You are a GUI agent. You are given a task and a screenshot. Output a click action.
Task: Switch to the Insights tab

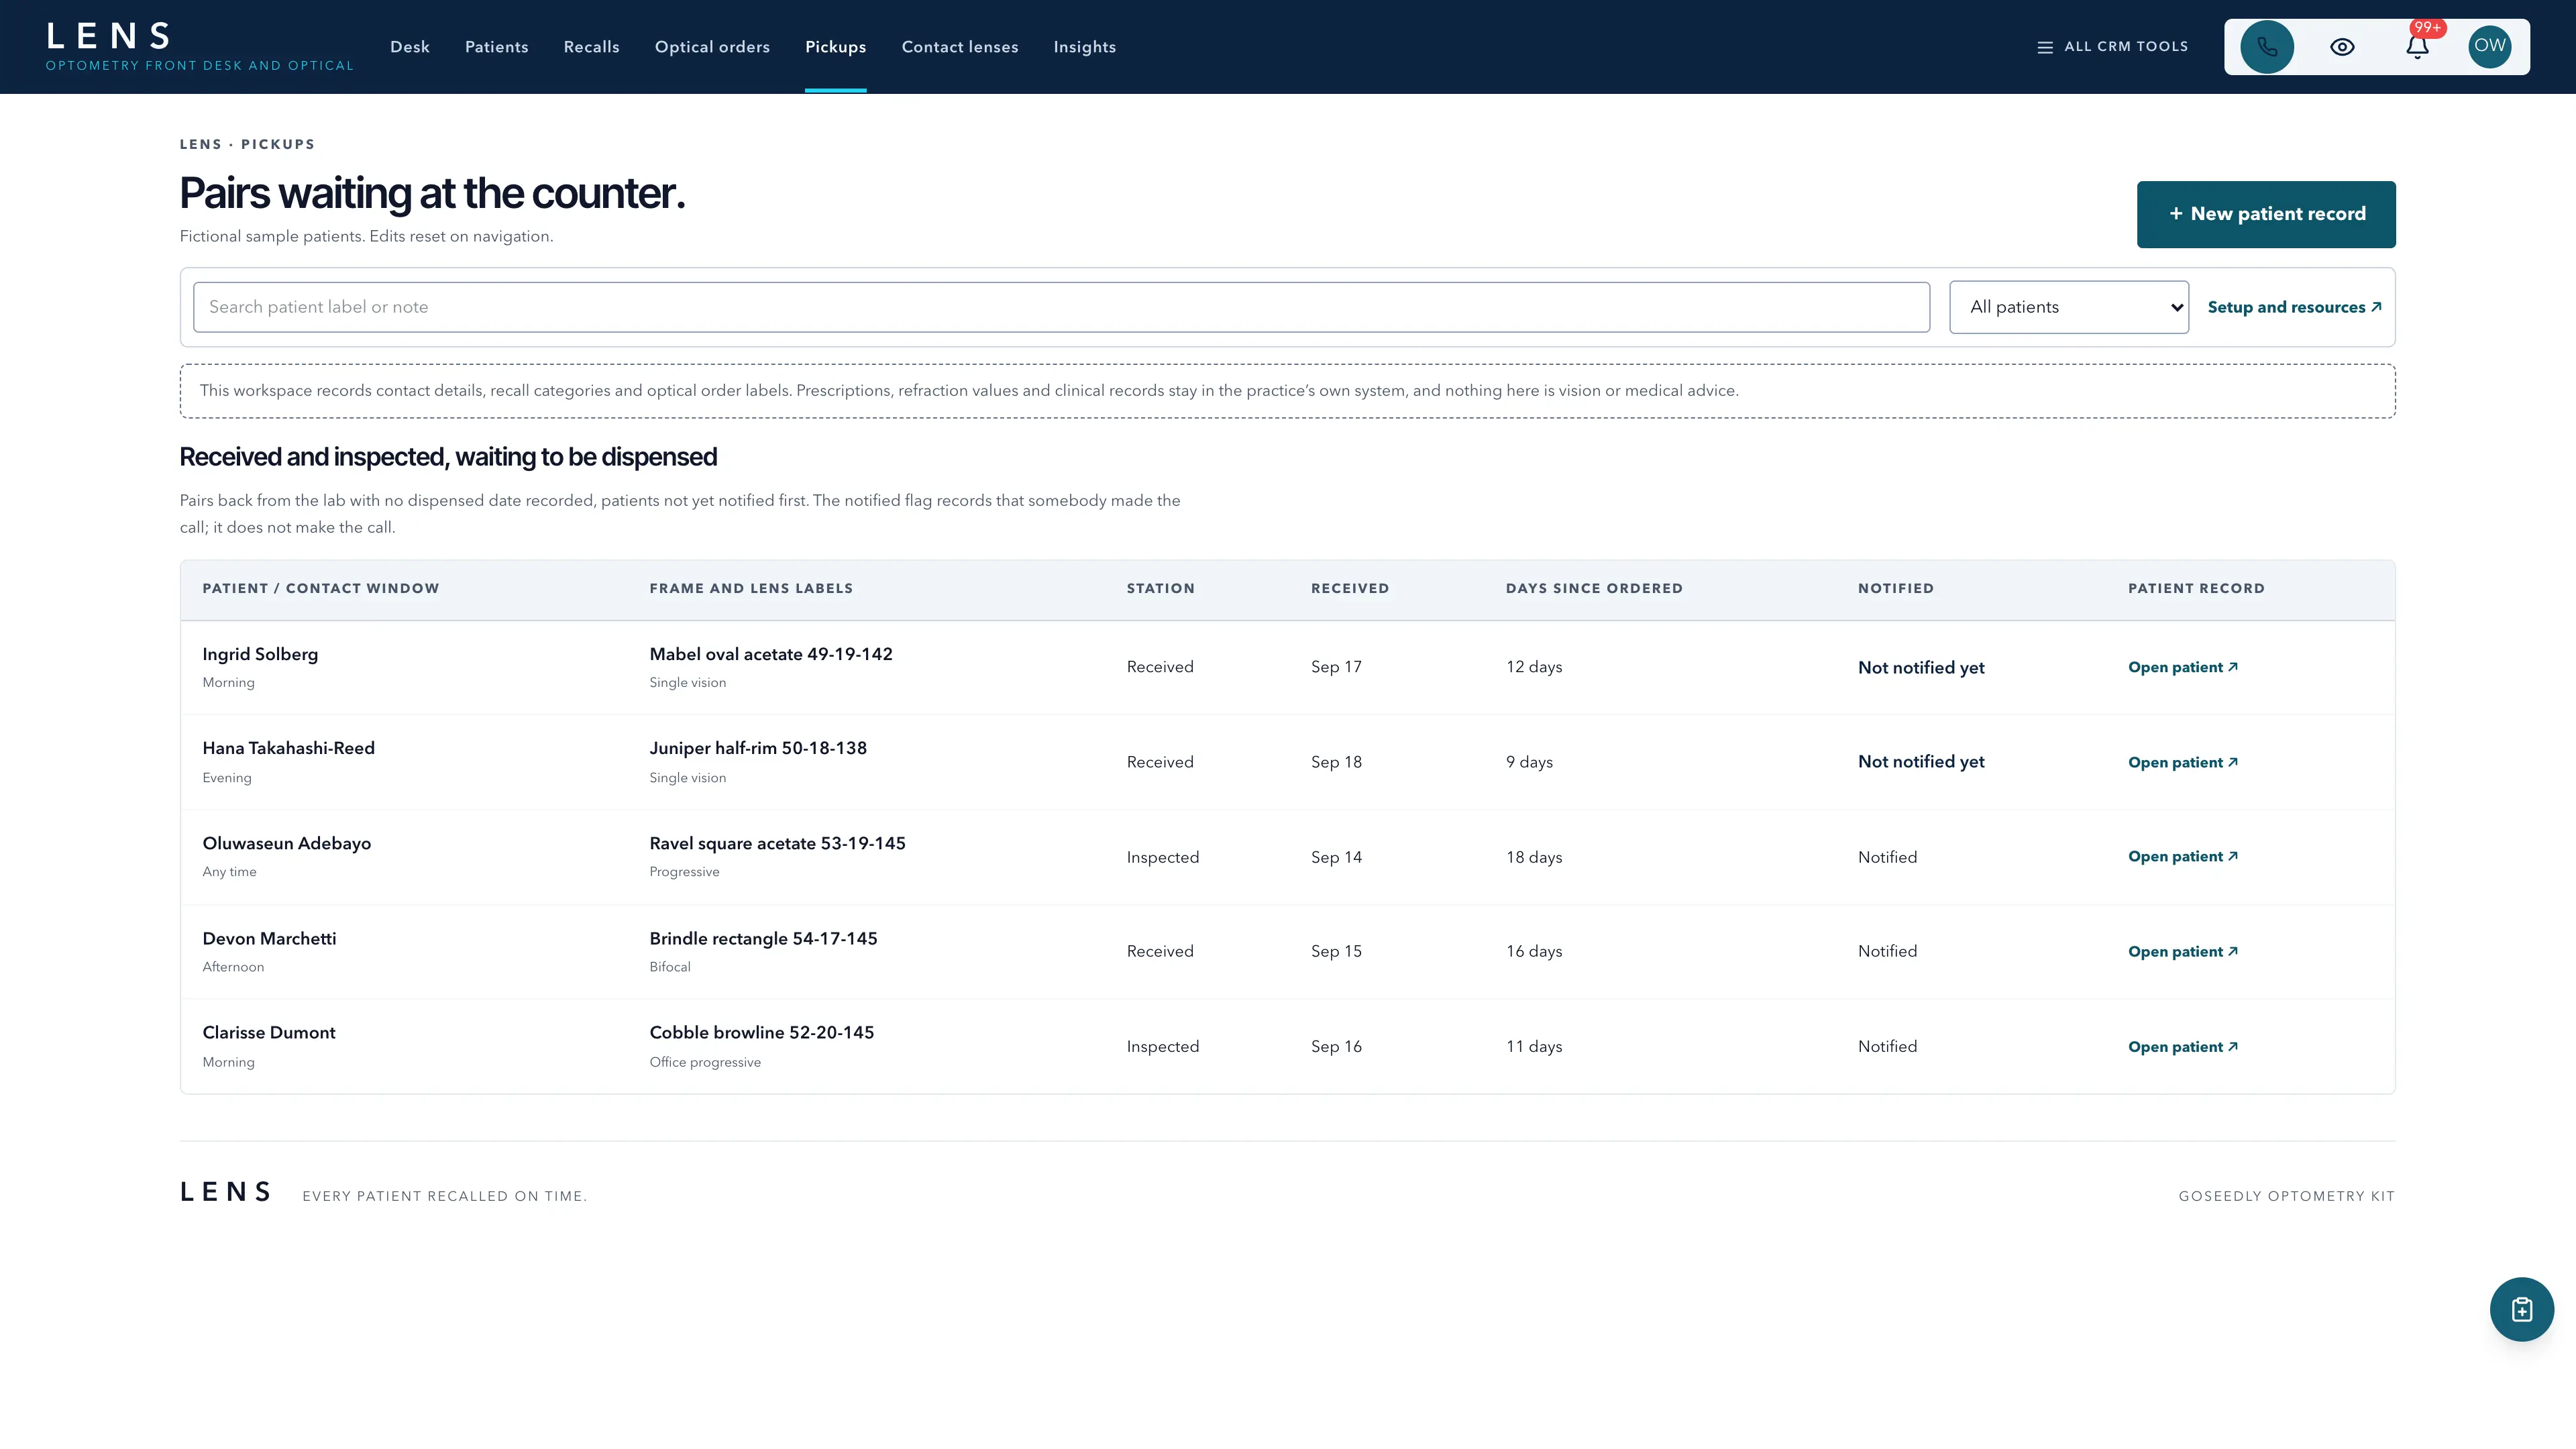pos(1084,47)
